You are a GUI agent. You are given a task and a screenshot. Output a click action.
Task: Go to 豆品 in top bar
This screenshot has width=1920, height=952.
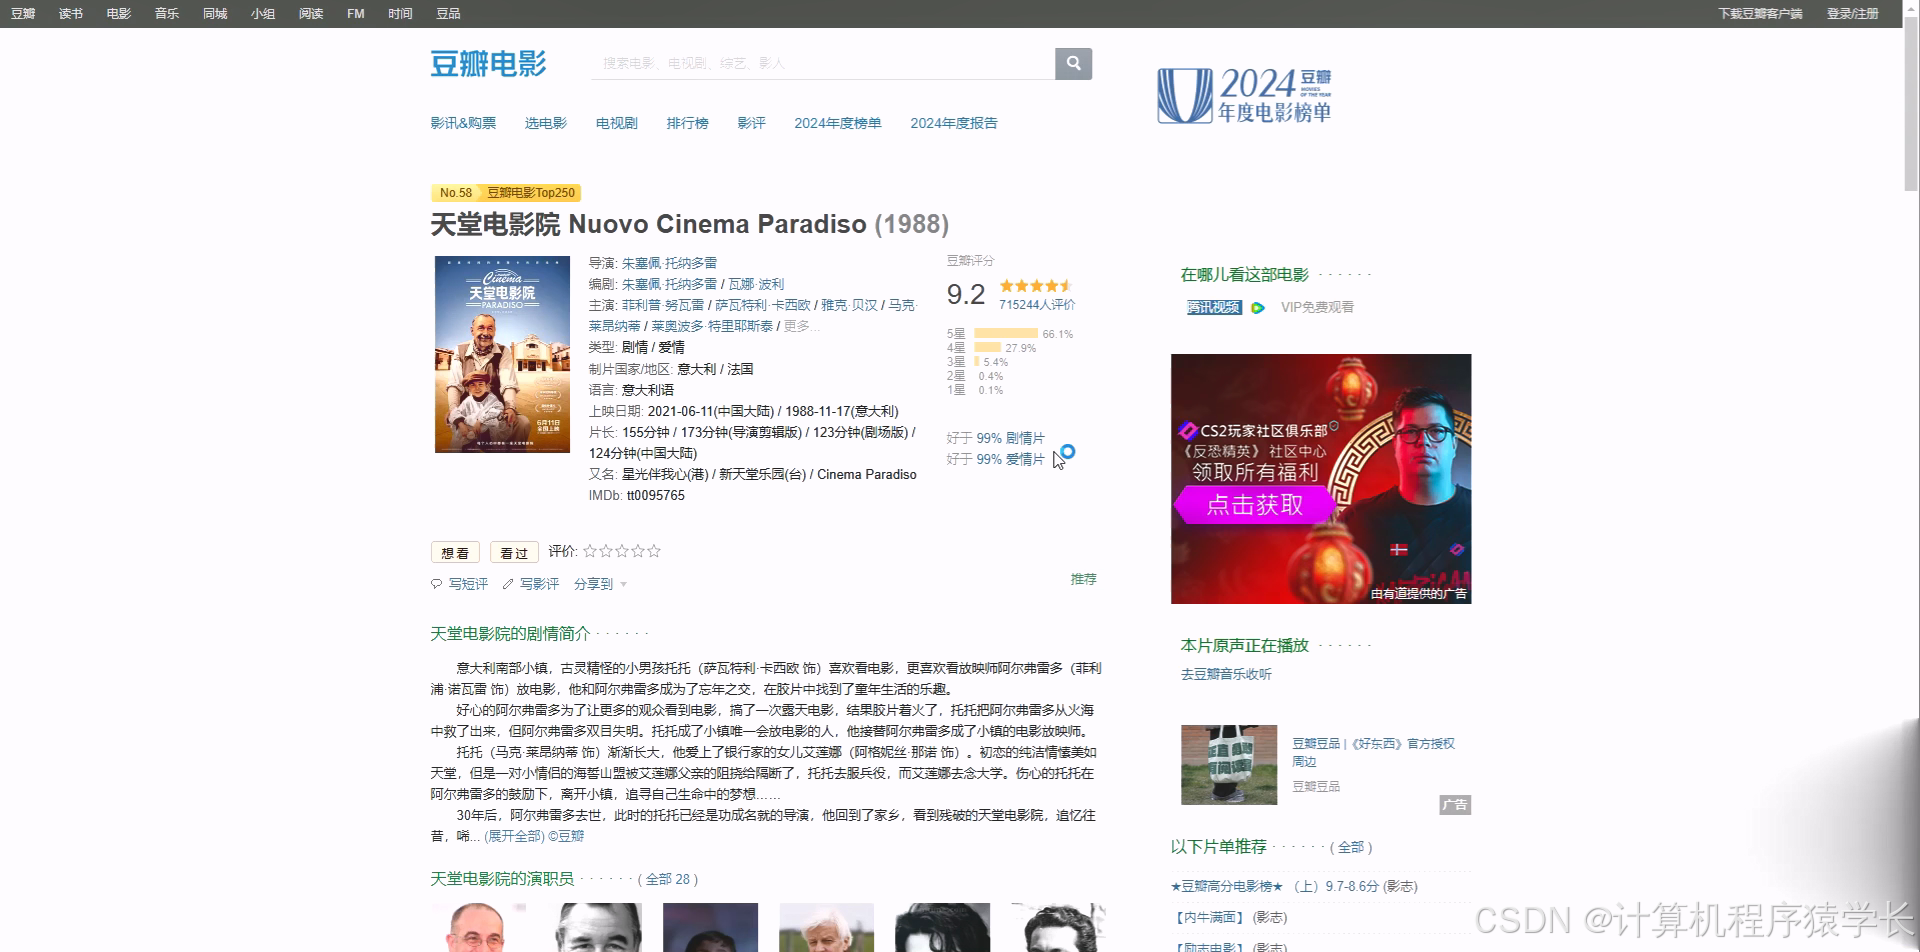point(448,14)
